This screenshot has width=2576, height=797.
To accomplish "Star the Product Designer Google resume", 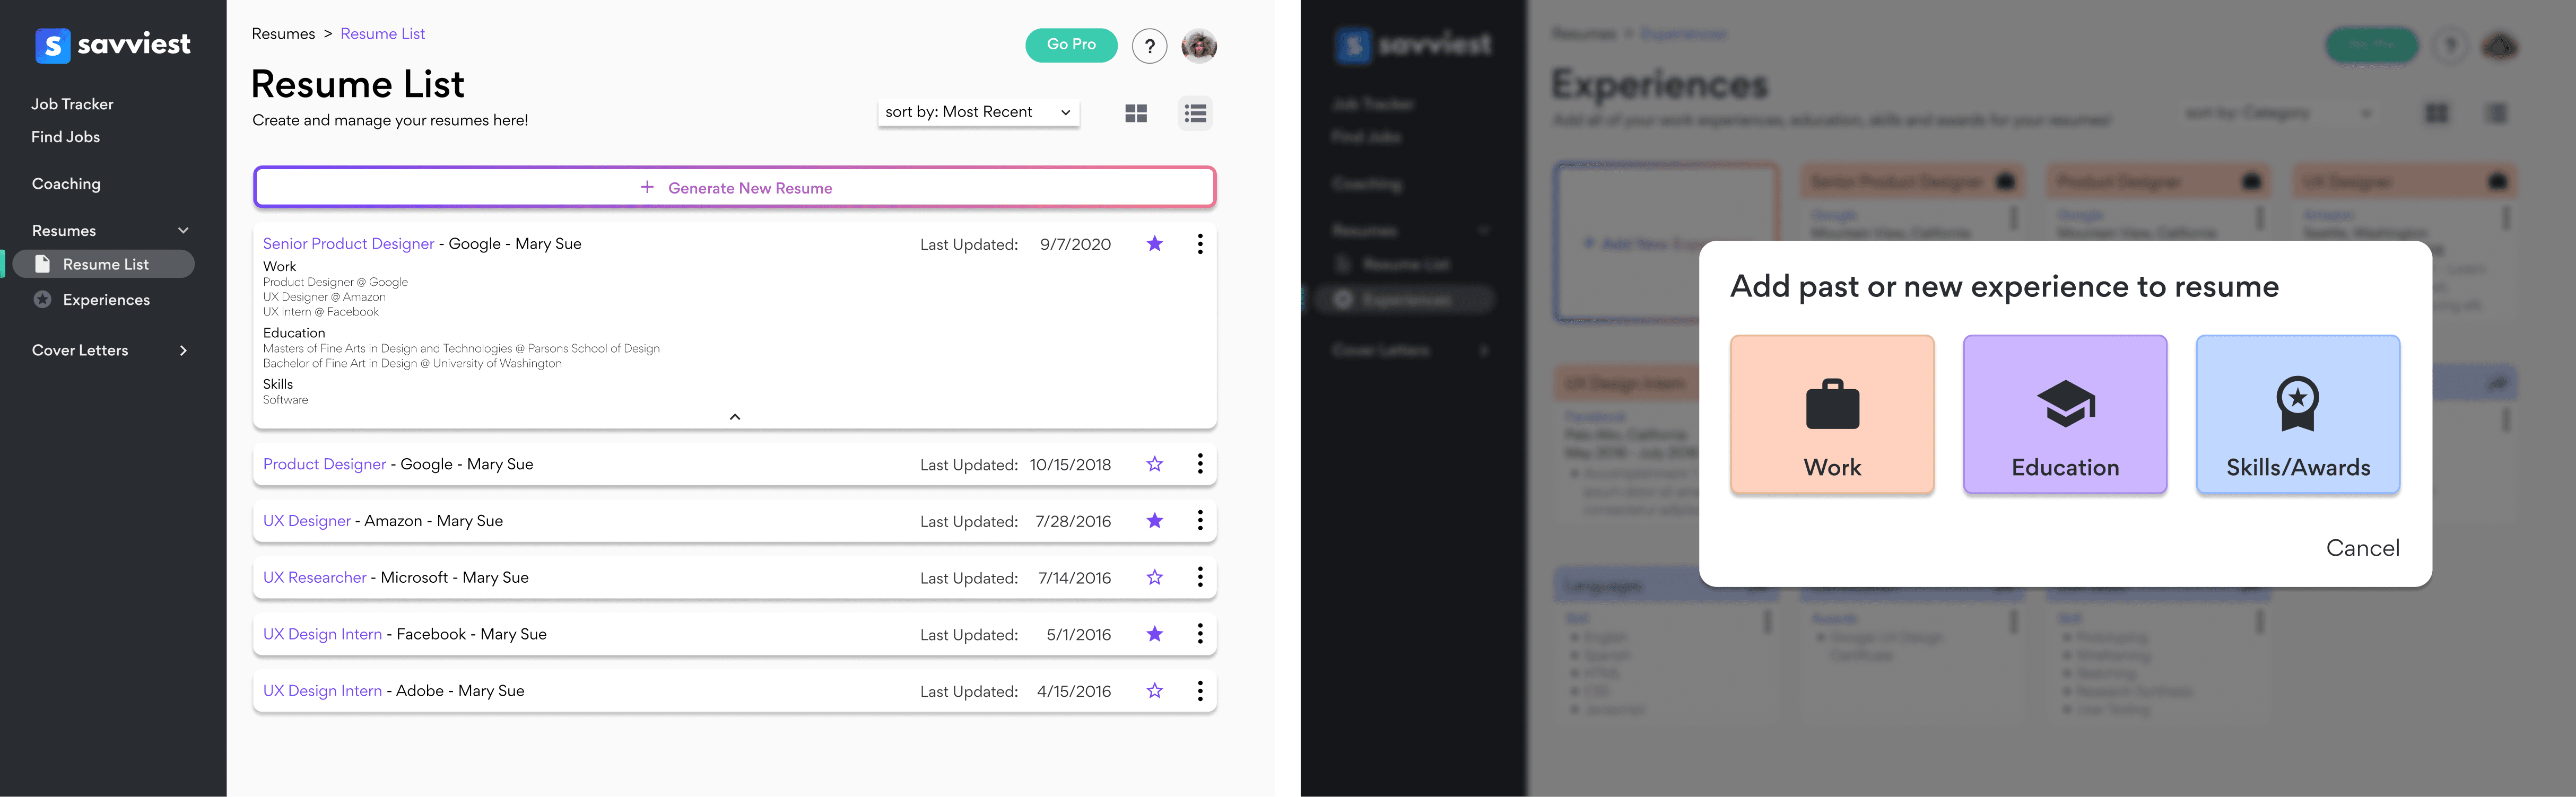I will [1154, 464].
